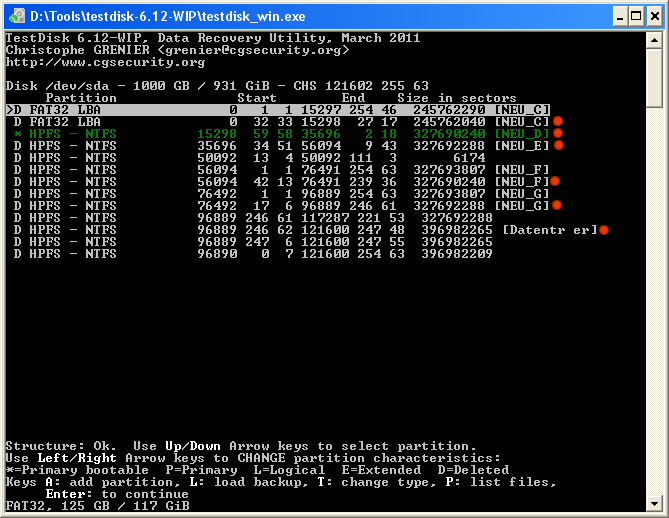669x518 pixels.
Task: Click the Structure: Ok. status text
Action: pyautogui.click(x=61, y=446)
